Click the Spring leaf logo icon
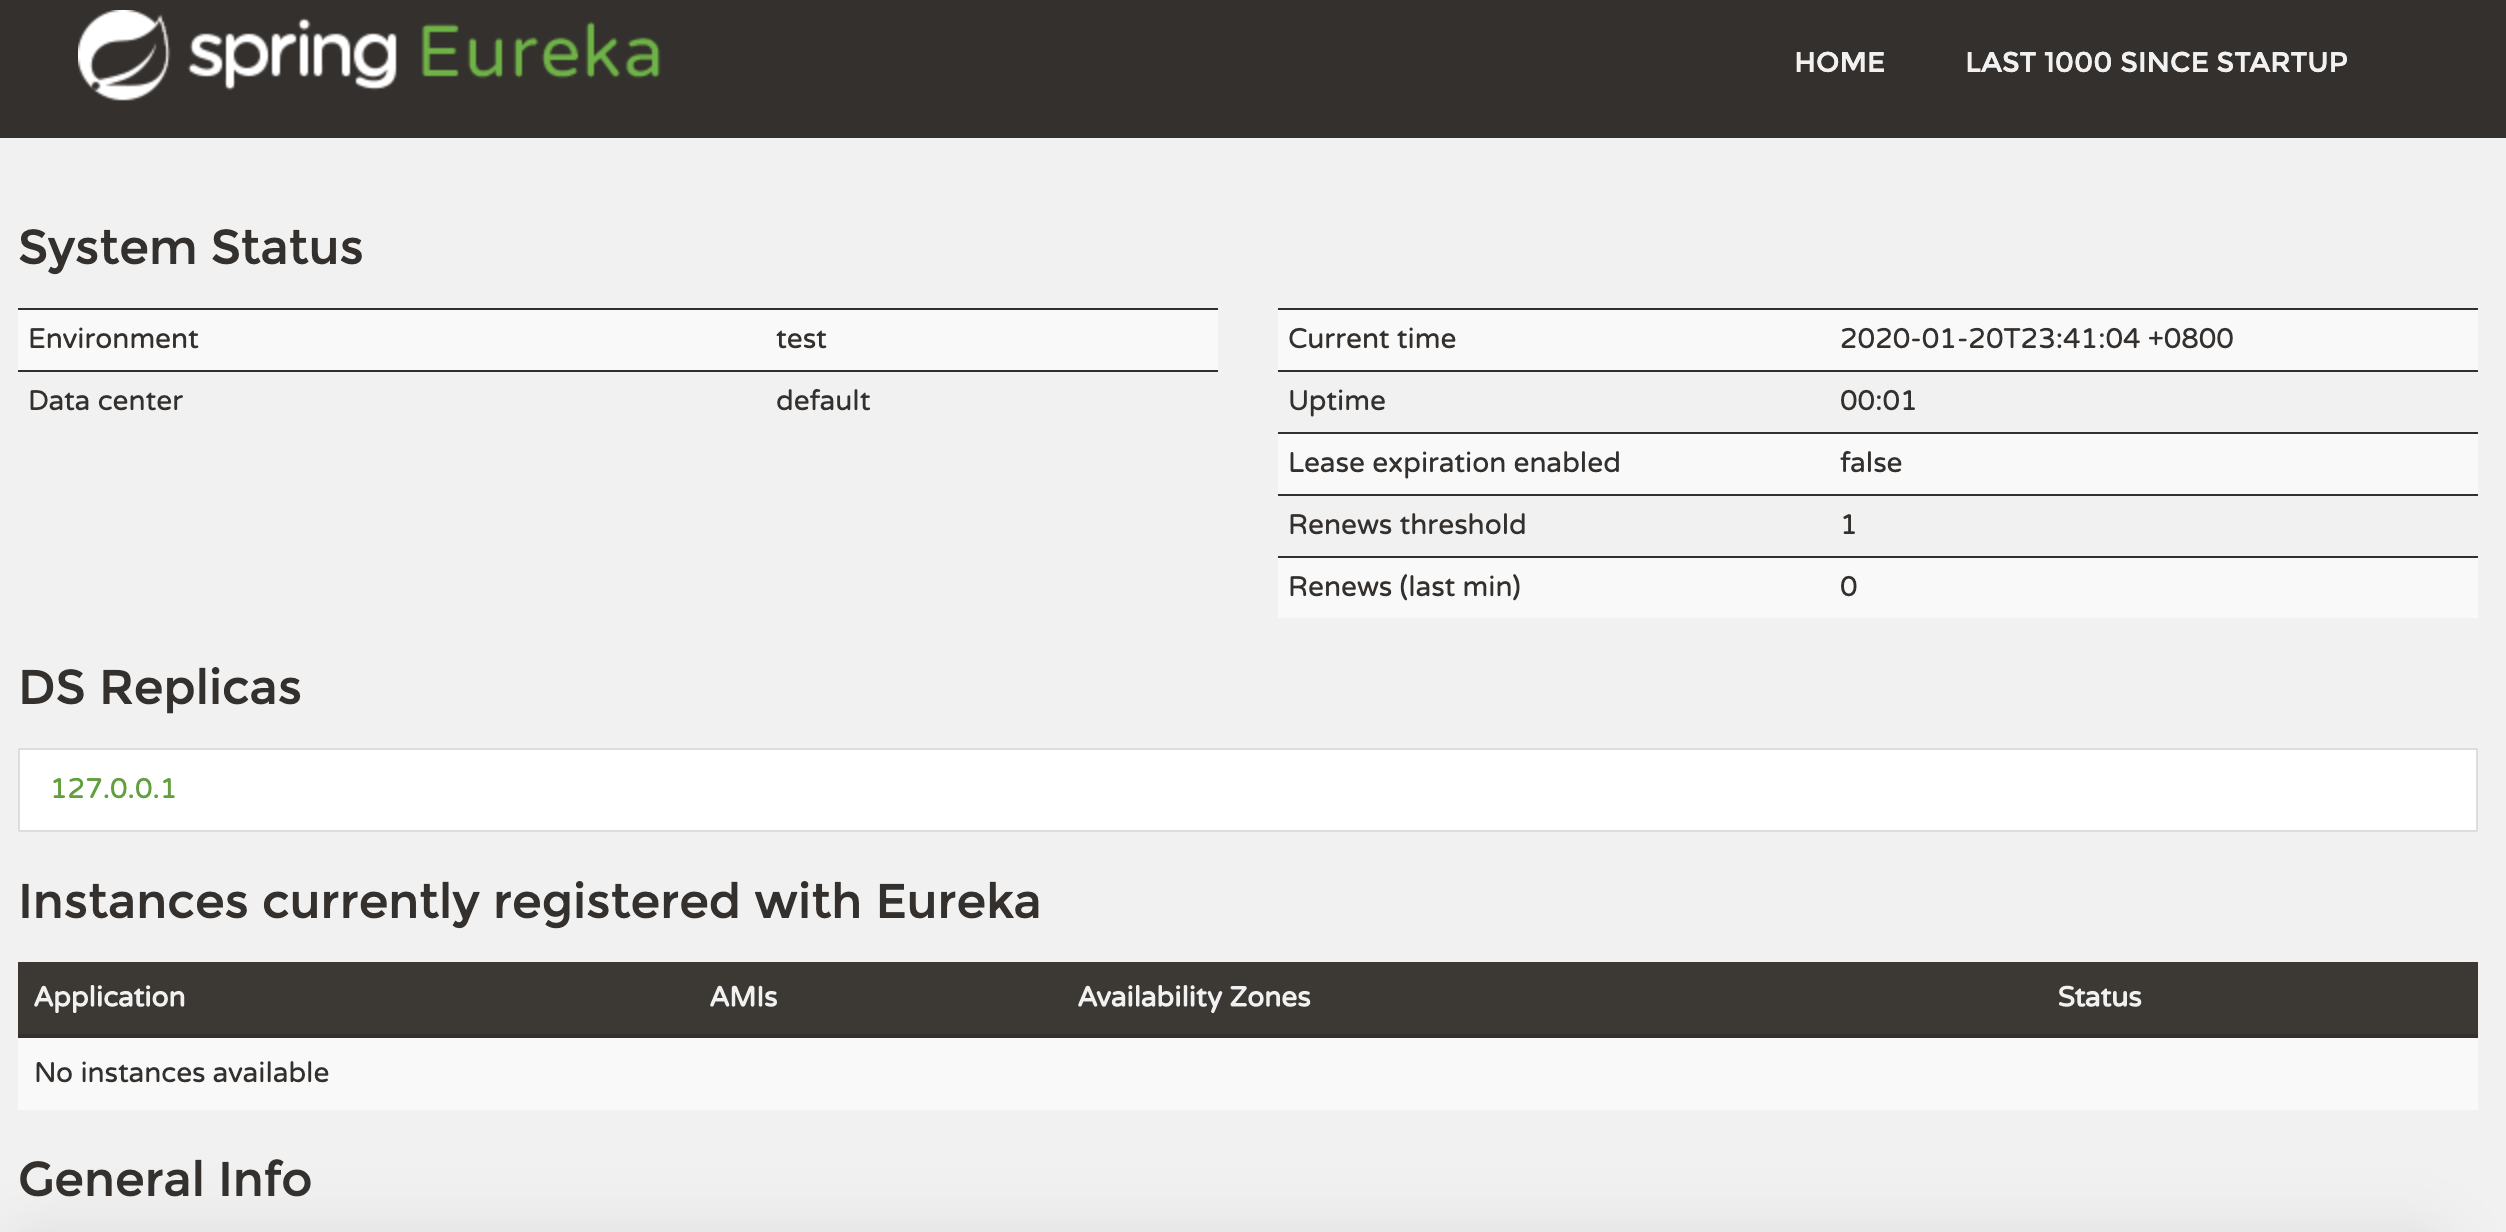Screen dimensions: 2506x1232 (123, 55)
